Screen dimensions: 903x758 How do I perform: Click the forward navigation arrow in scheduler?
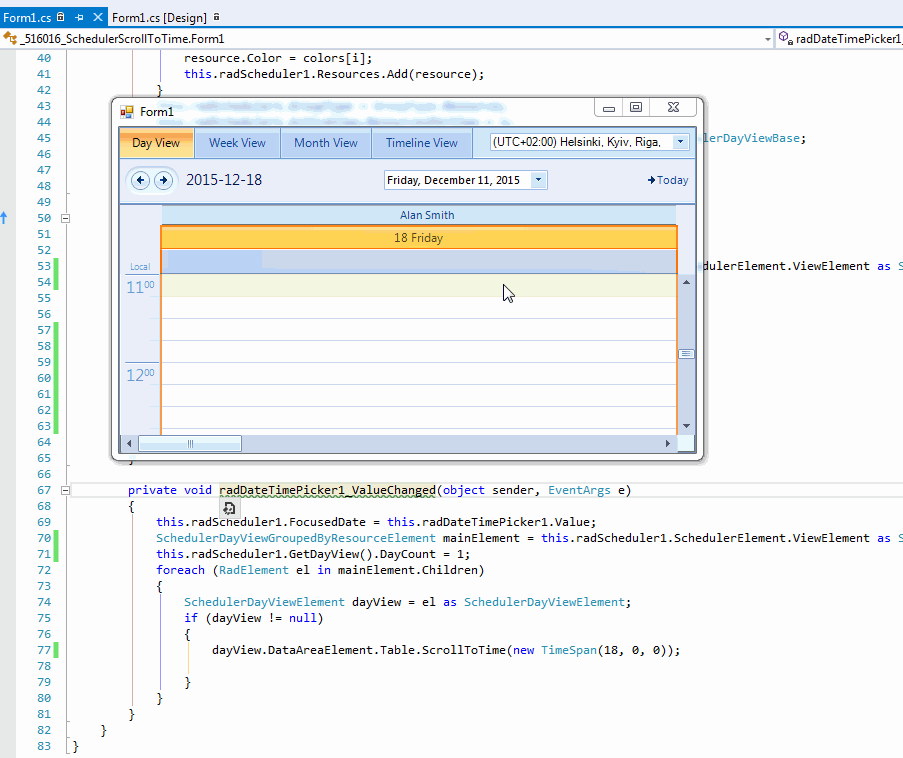click(162, 180)
